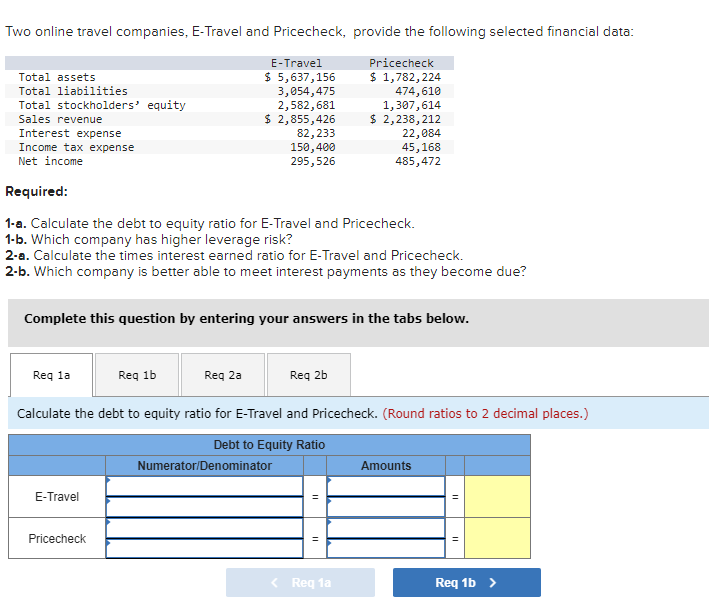709x616 pixels.
Task: Click the Amounts column header
Action: pyautogui.click(x=386, y=465)
